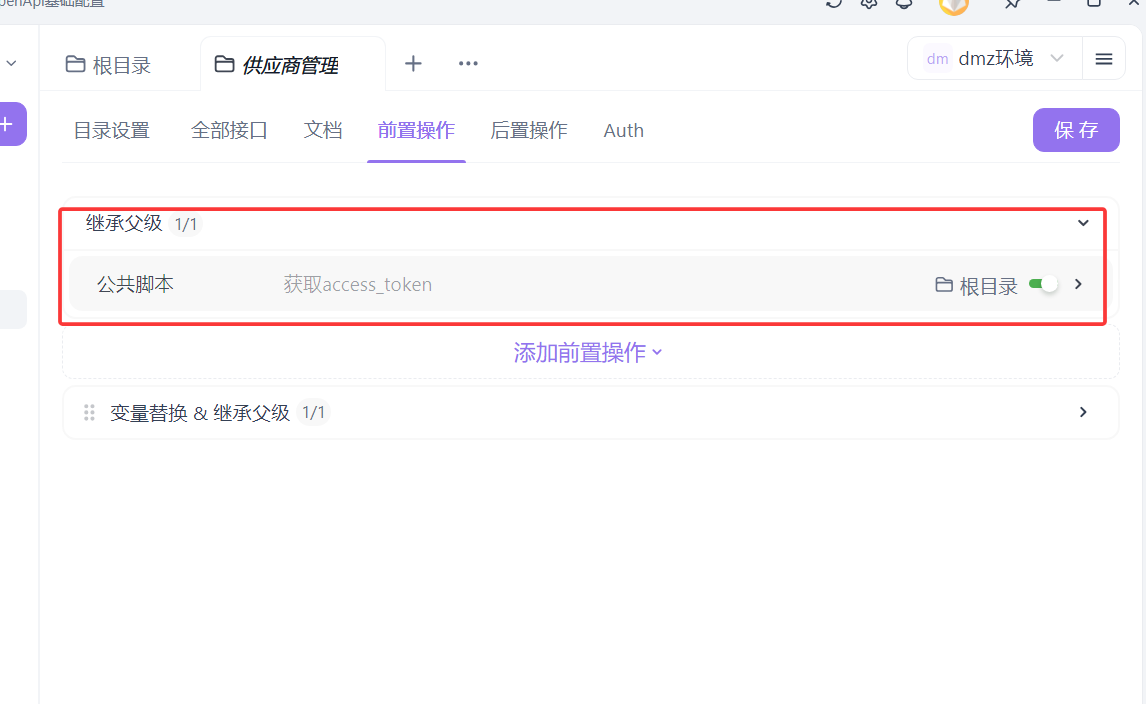Toggle off the 公共脚本 inherited script switch

(1043, 284)
